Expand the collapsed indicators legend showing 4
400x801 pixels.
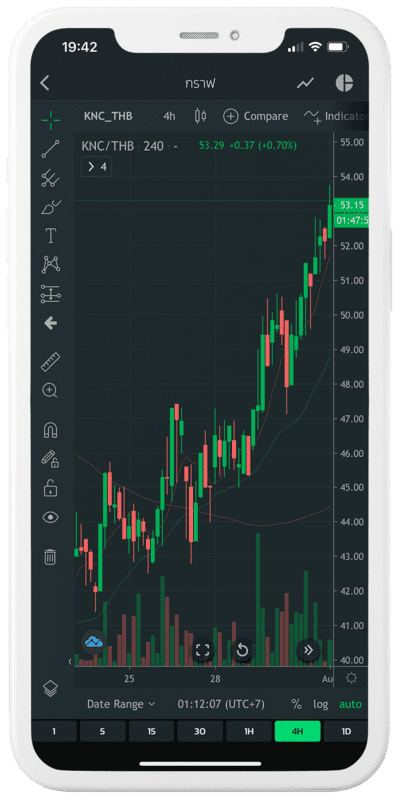pyautogui.click(x=97, y=167)
